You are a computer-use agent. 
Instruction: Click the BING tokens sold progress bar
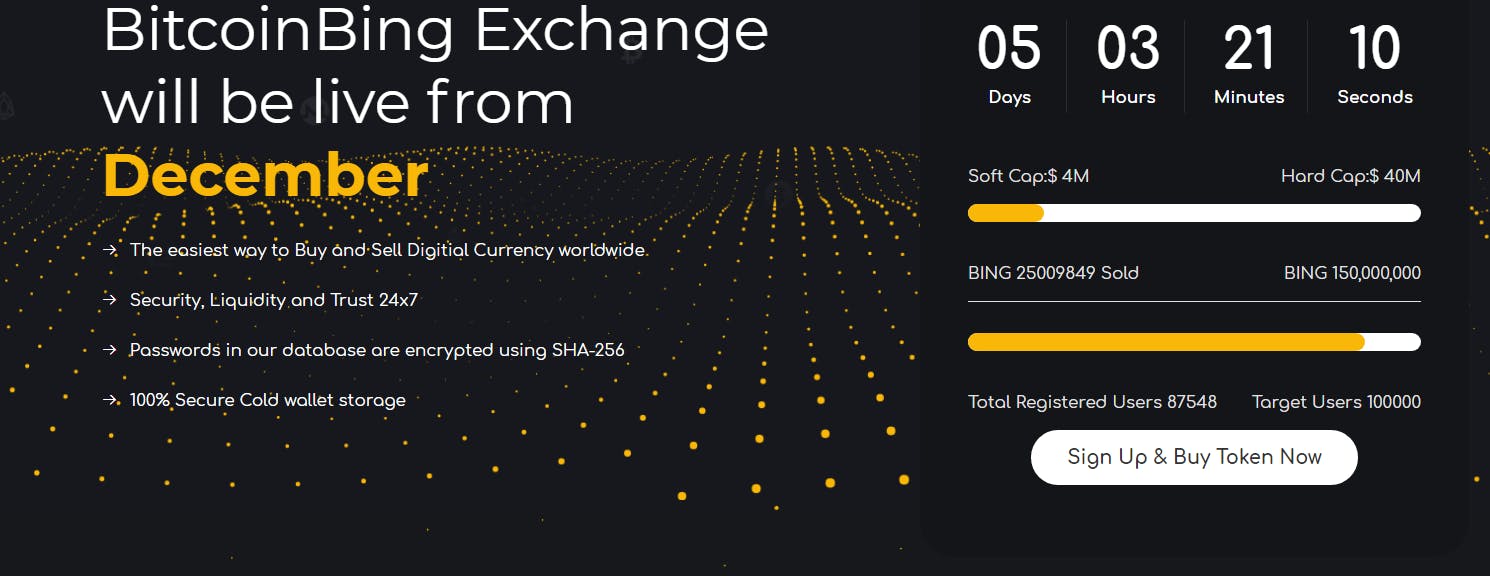point(1194,342)
